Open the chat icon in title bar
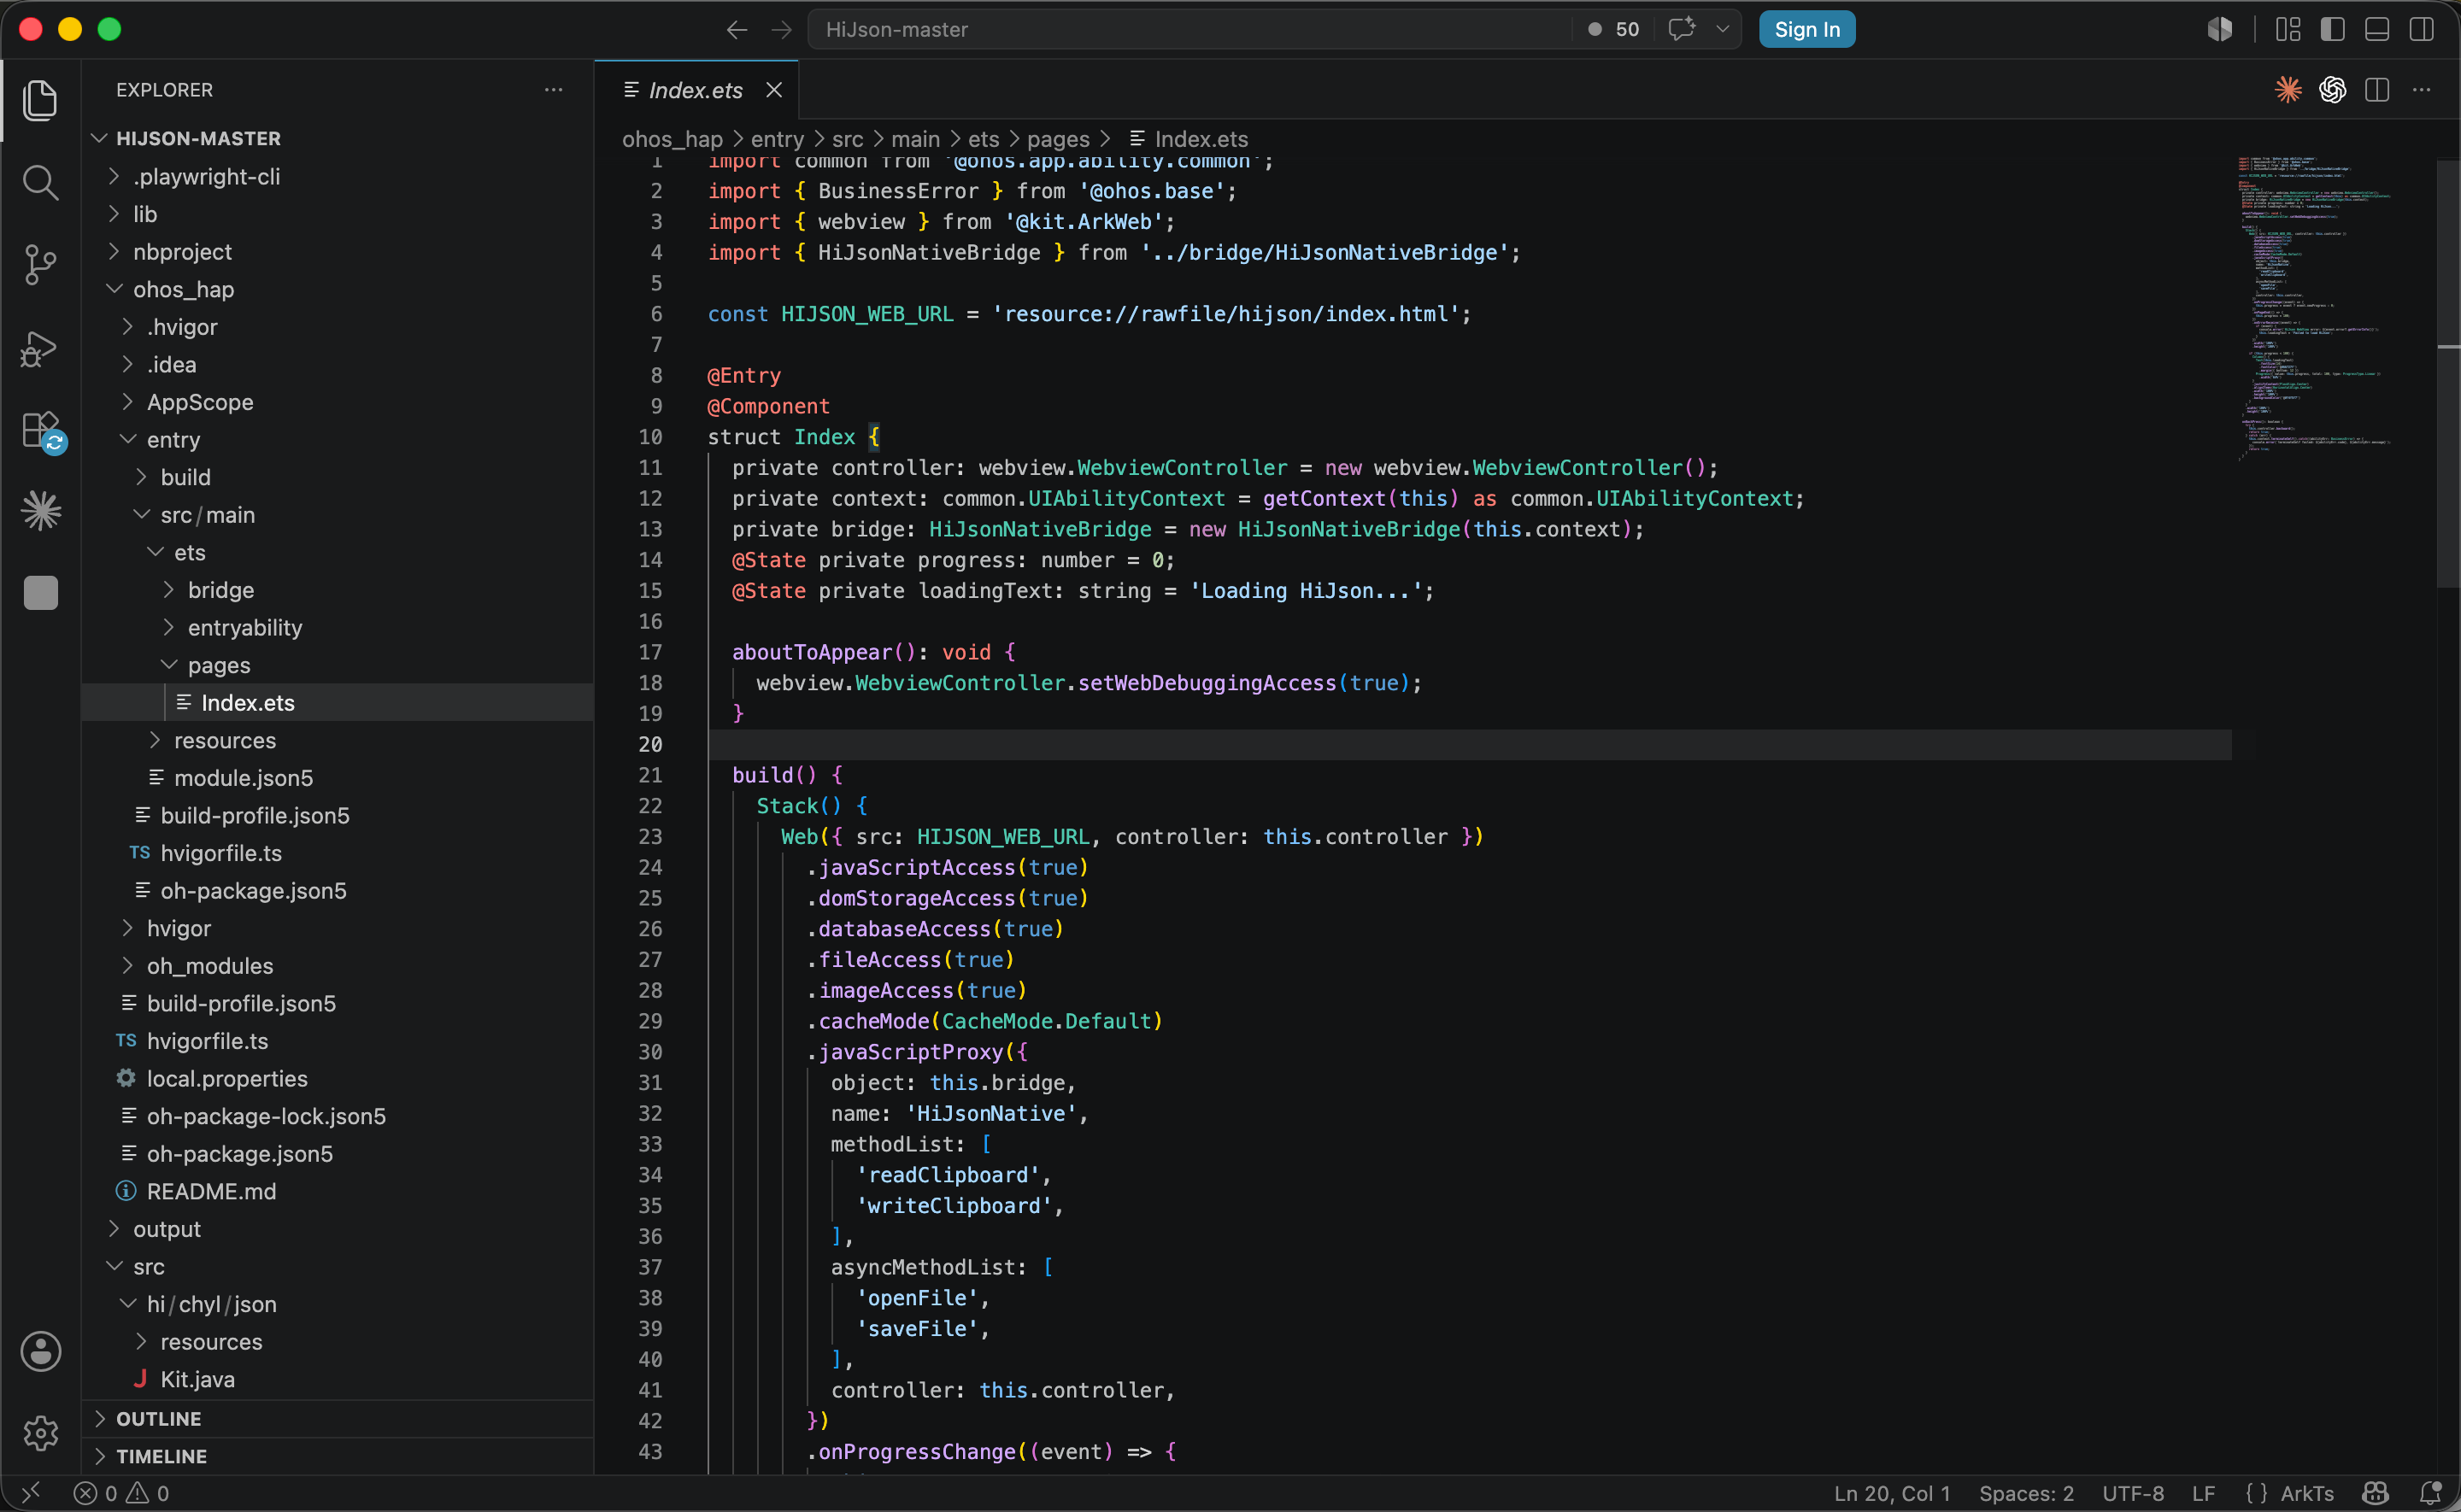This screenshot has width=2461, height=1512. click(1682, 29)
